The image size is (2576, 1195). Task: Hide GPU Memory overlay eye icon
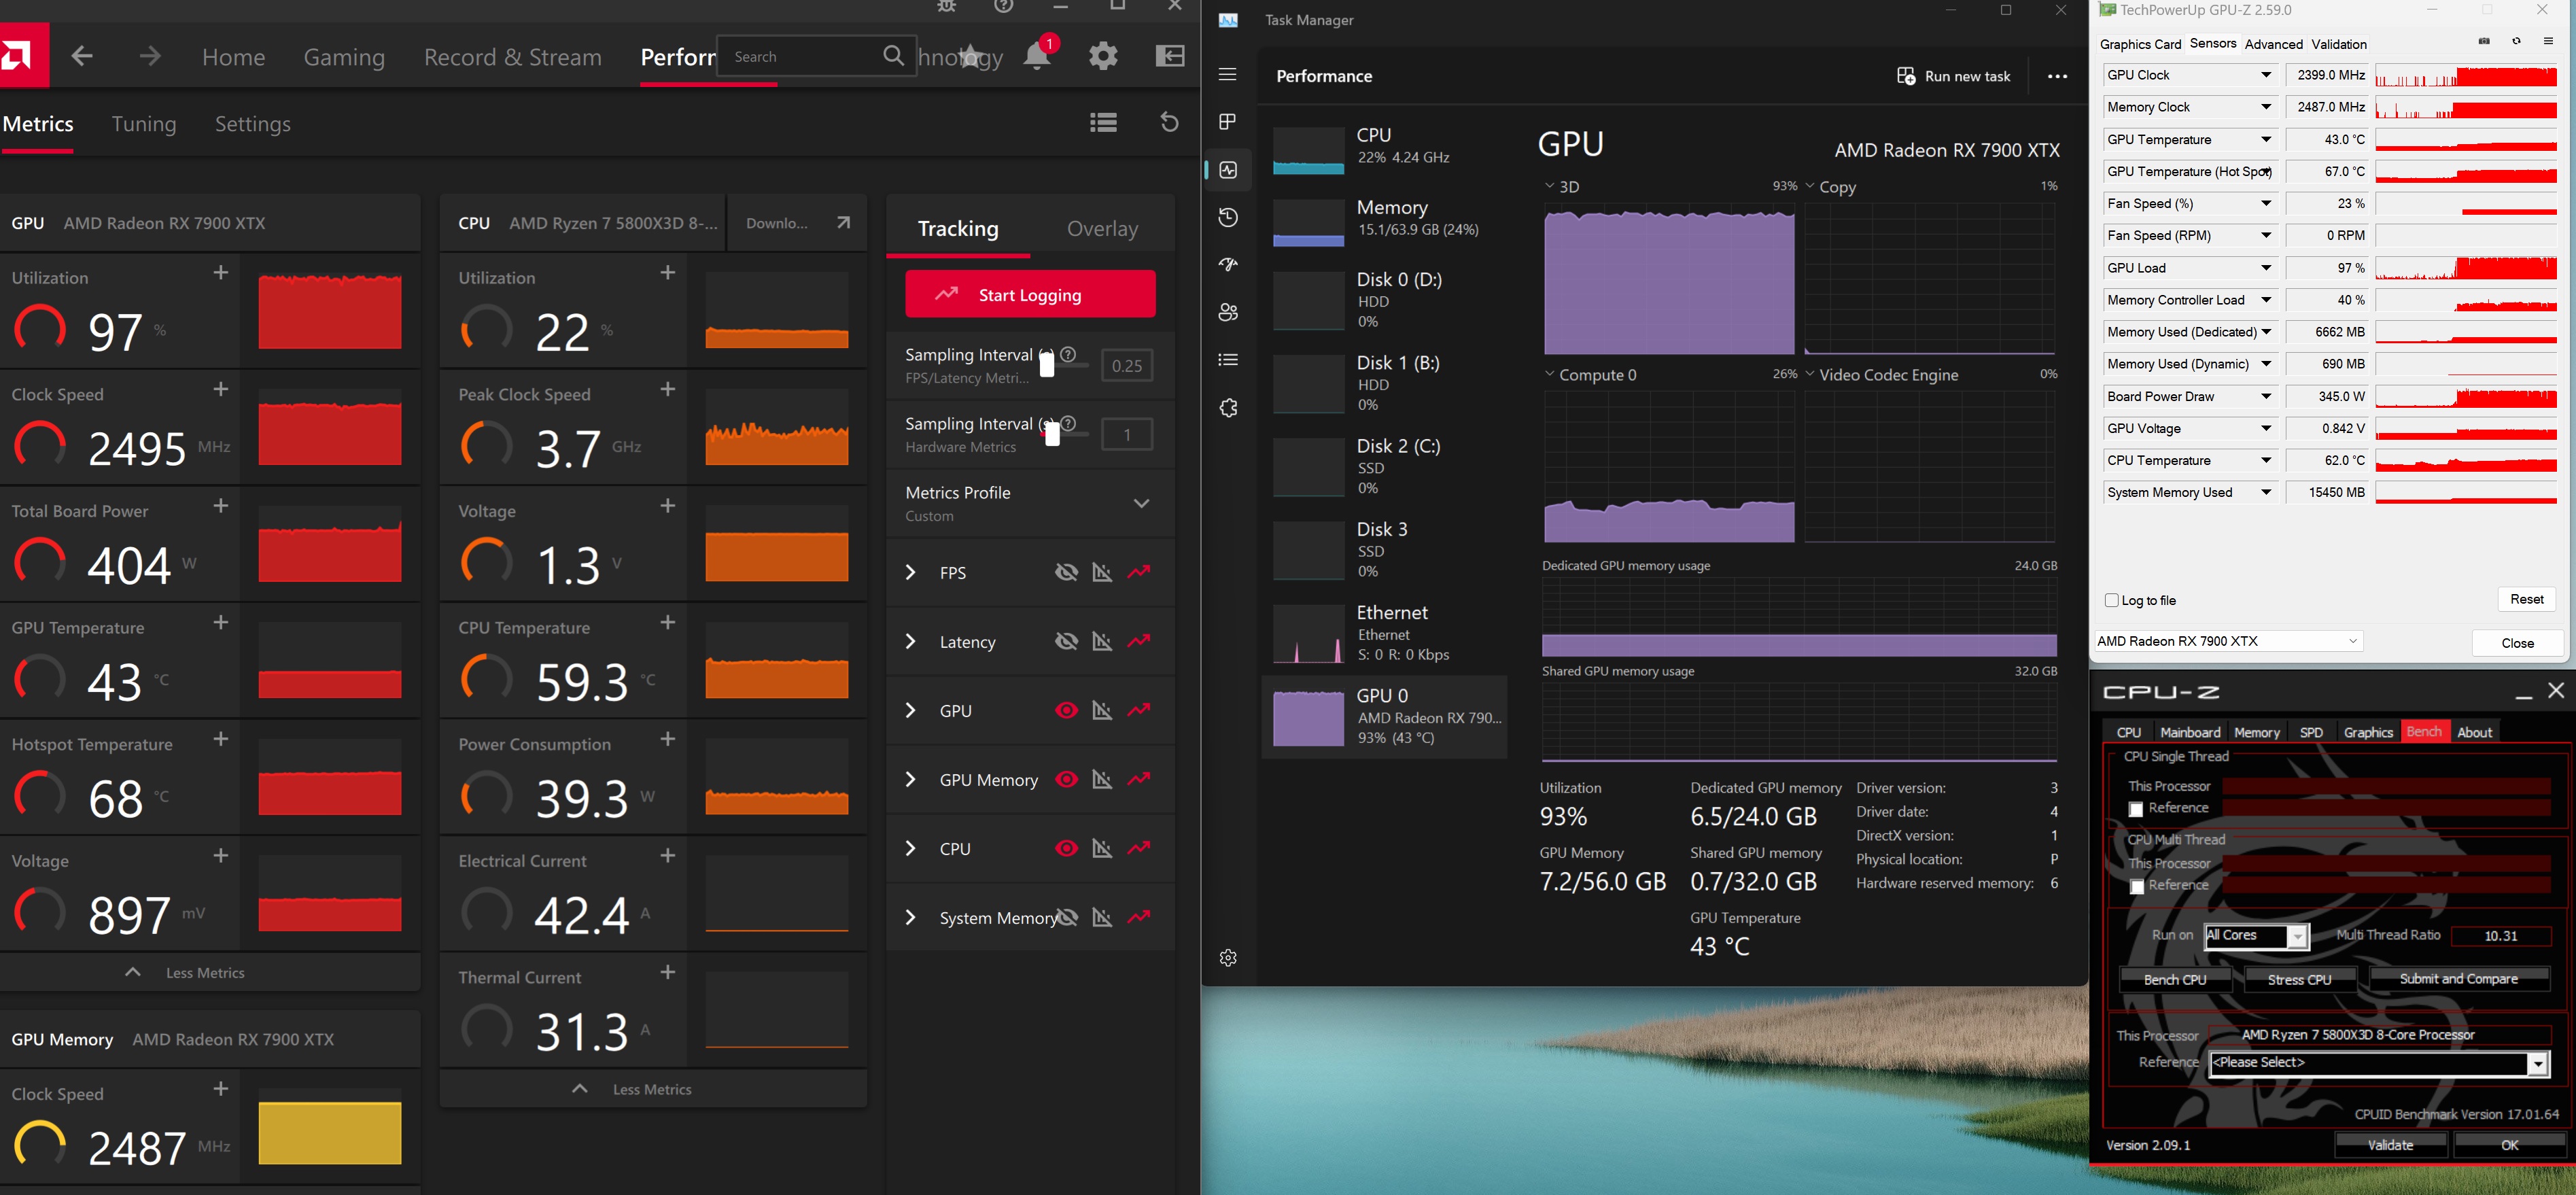[1067, 779]
